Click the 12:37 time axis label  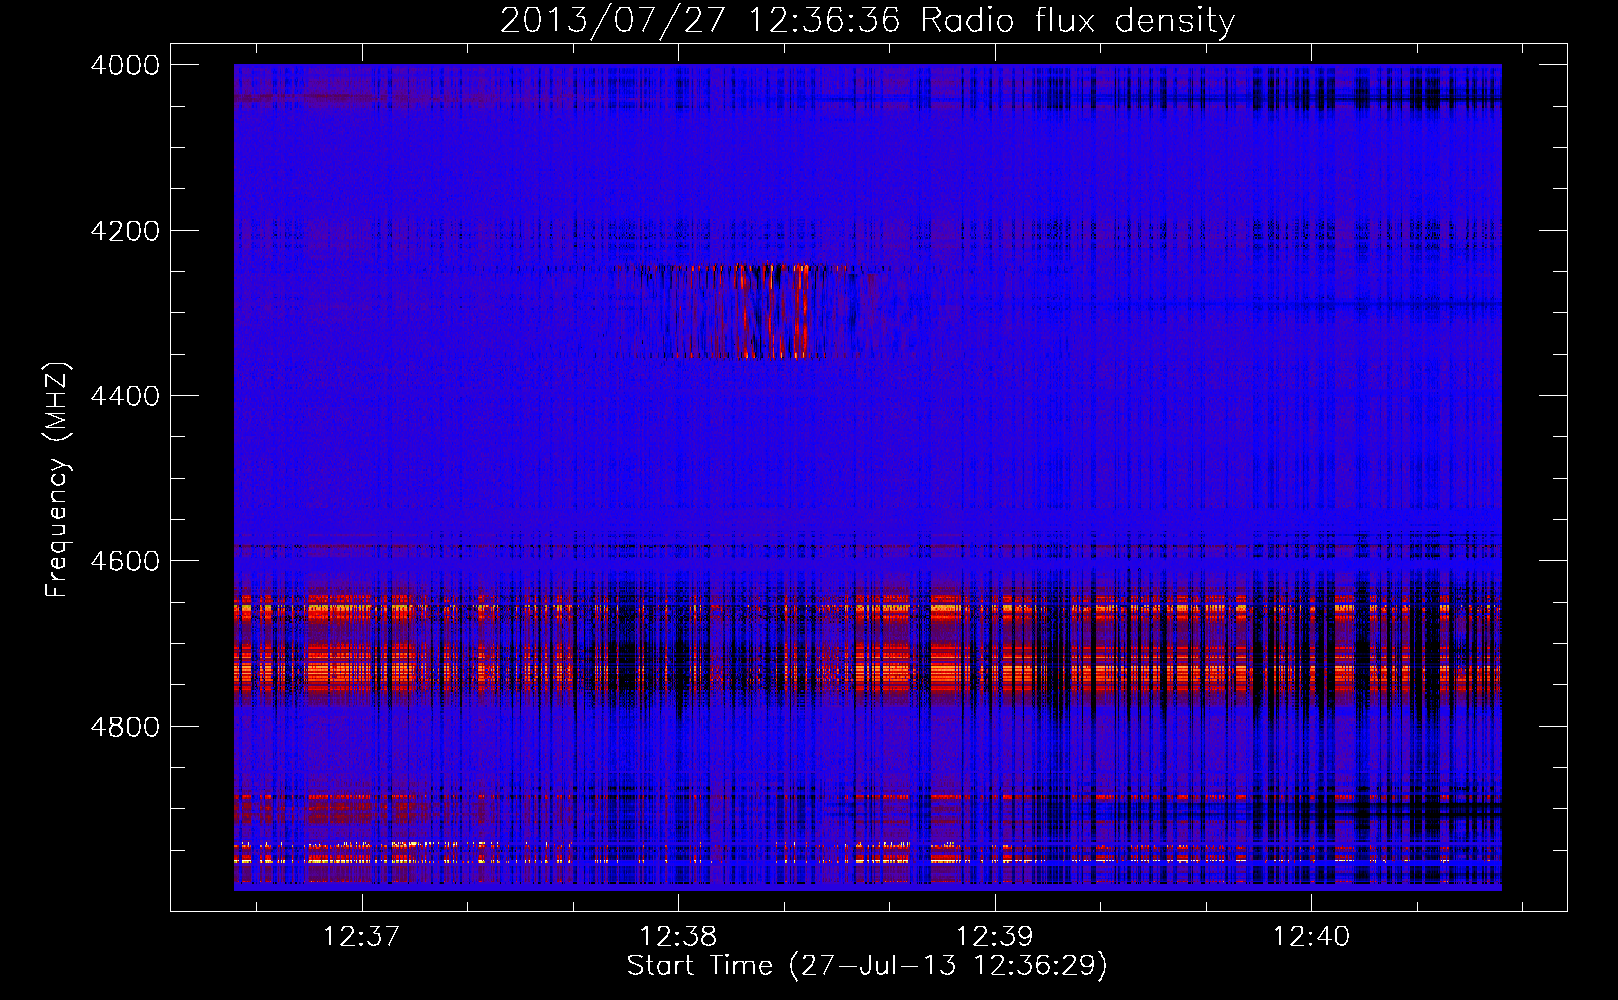click(x=361, y=936)
